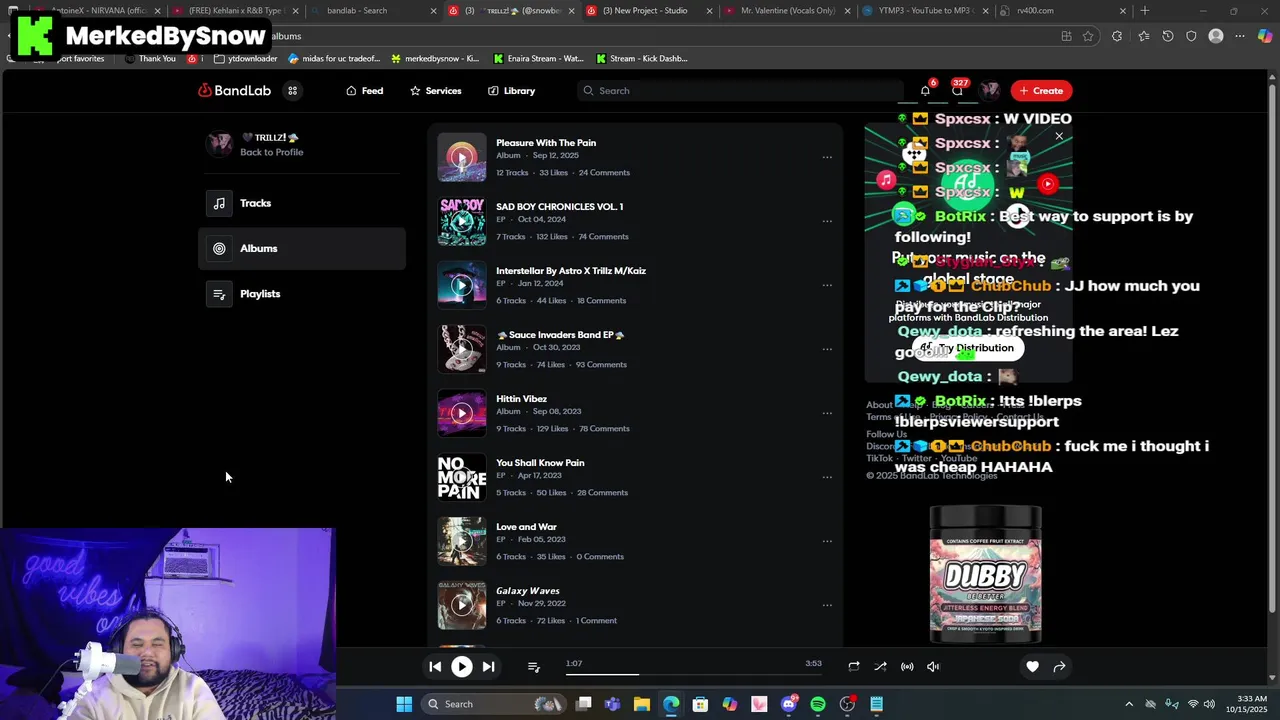Screen dimensions: 1280x720
Task: Click the profile avatar in BandLab header
Action: point(990,91)
